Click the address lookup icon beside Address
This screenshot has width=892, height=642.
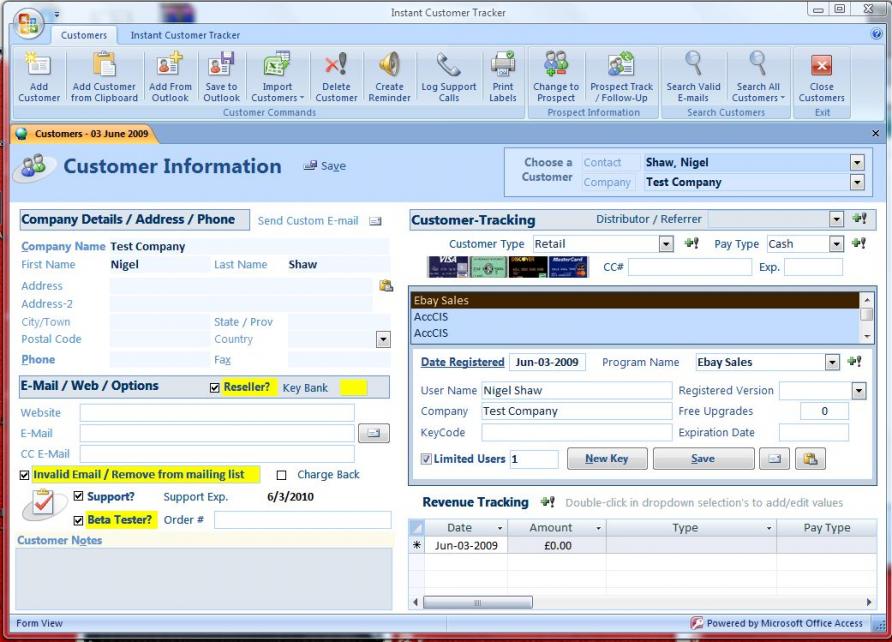coord(386,285)
